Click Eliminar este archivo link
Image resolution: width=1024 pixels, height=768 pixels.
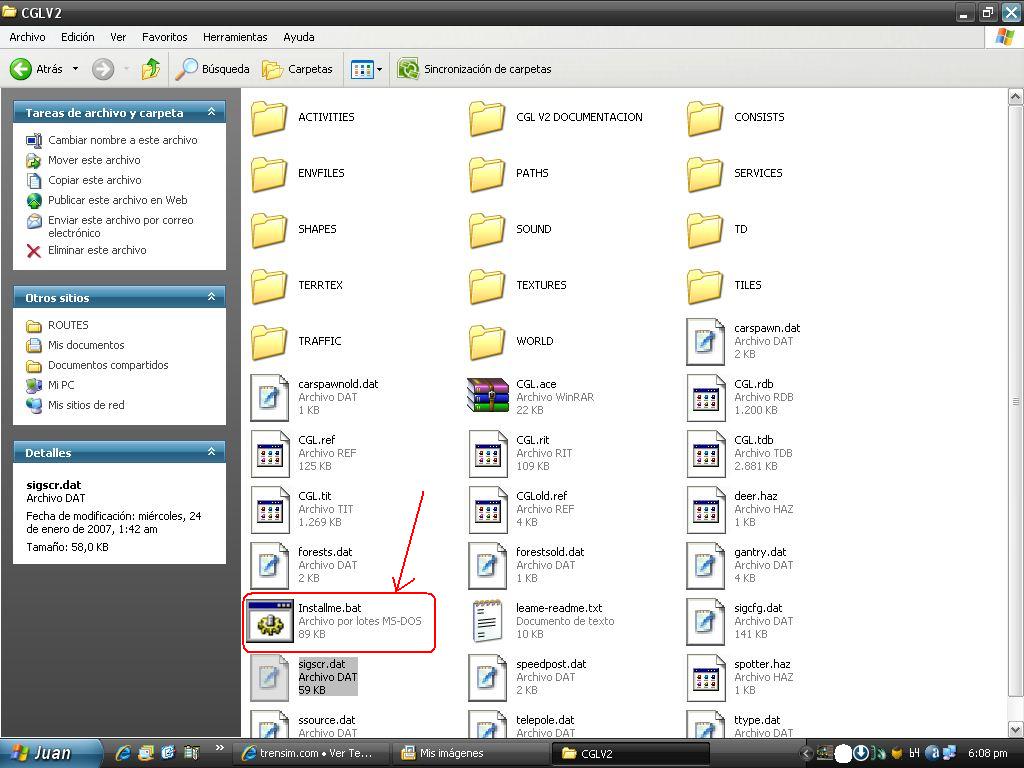tap(97, 250)
